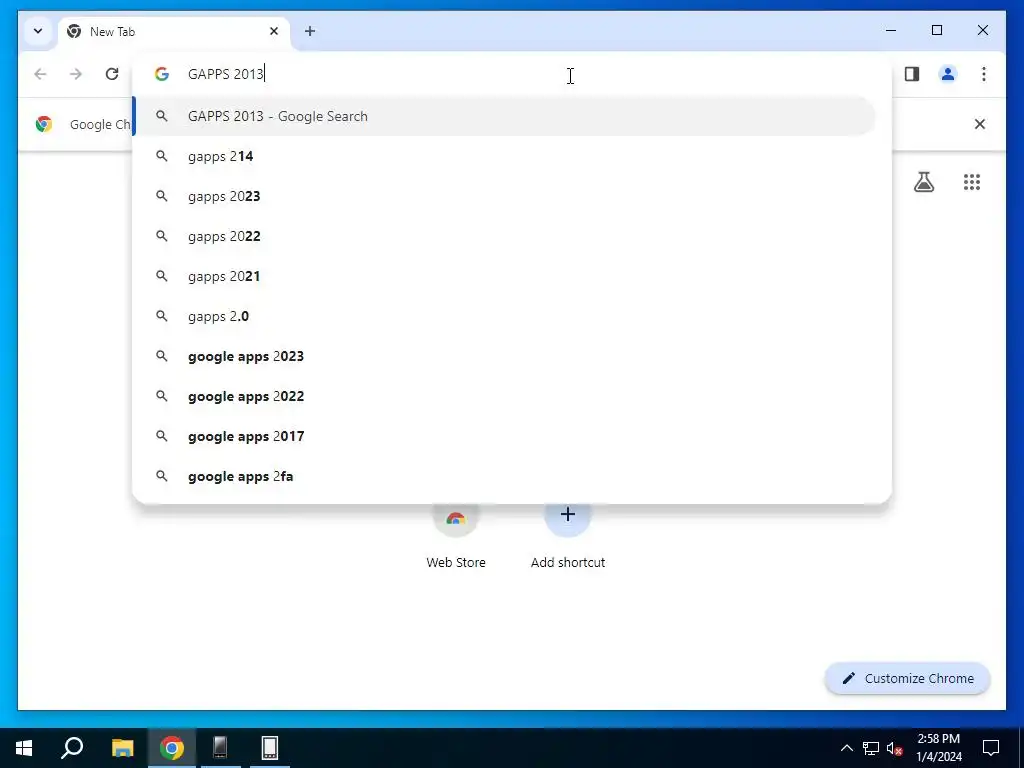
Task: Go back with the back arrow
Action: coord(40,74)
